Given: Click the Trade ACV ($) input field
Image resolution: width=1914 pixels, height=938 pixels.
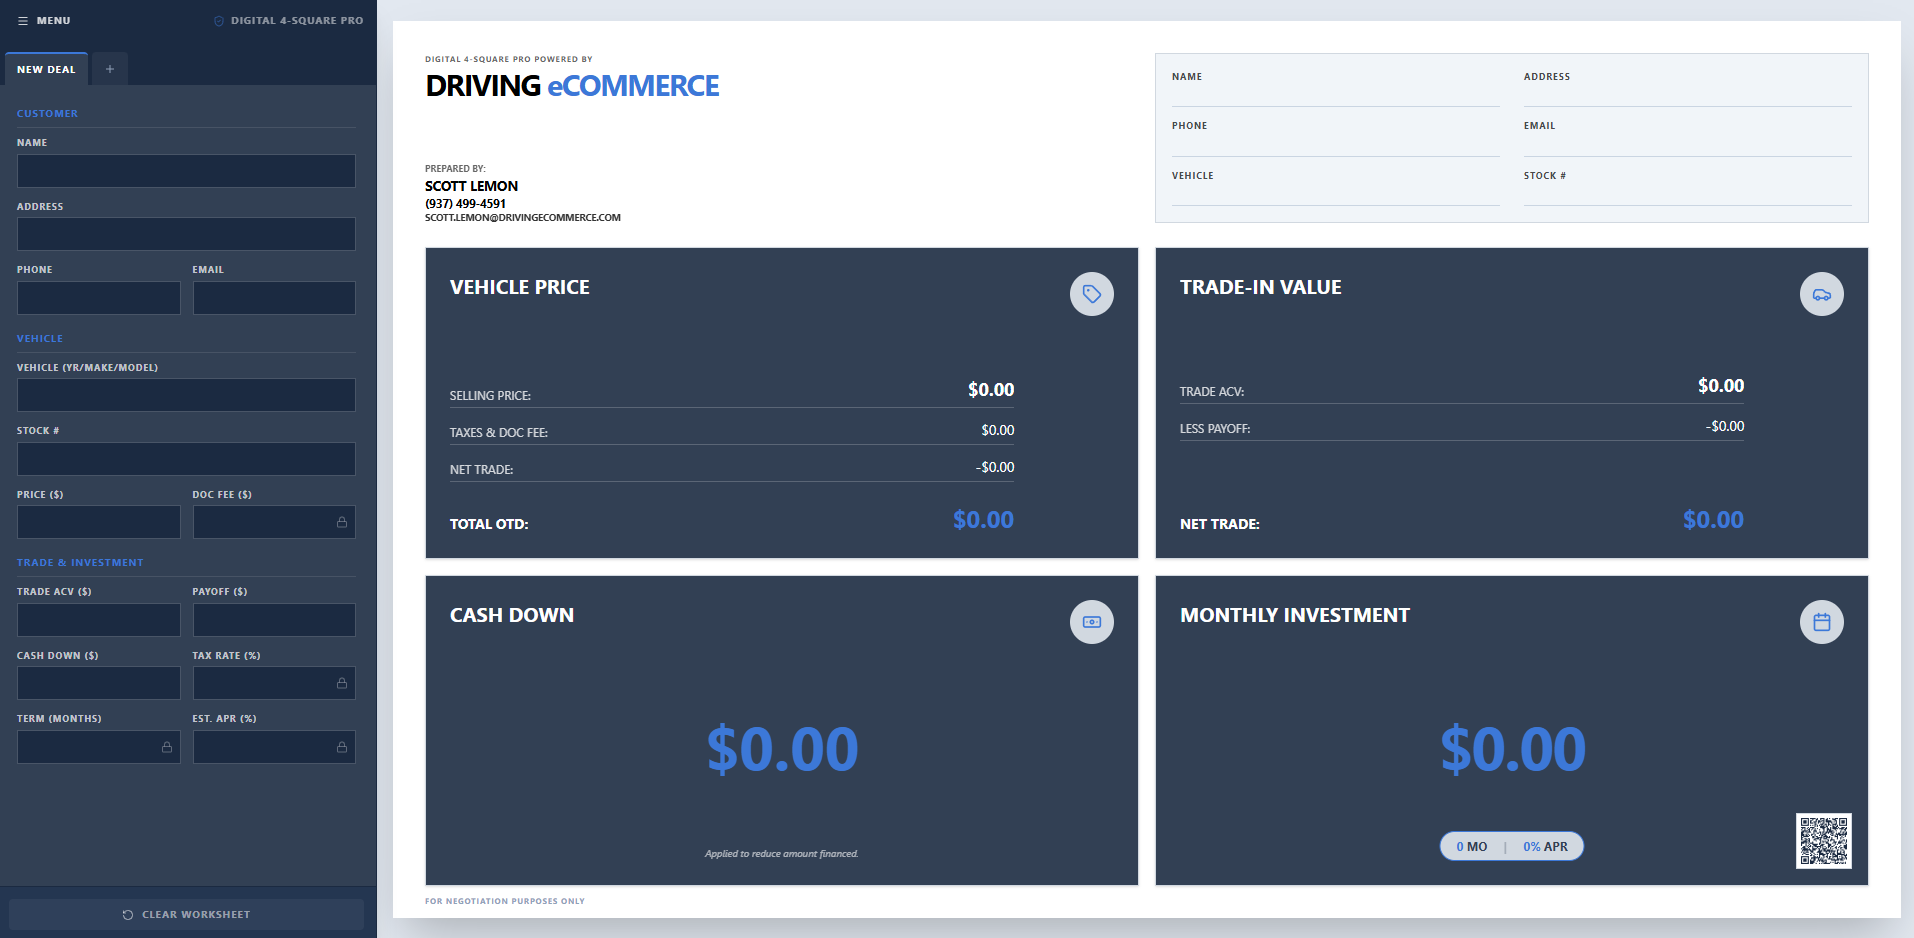Looking at the screenshot, I should tap(99, 620).
